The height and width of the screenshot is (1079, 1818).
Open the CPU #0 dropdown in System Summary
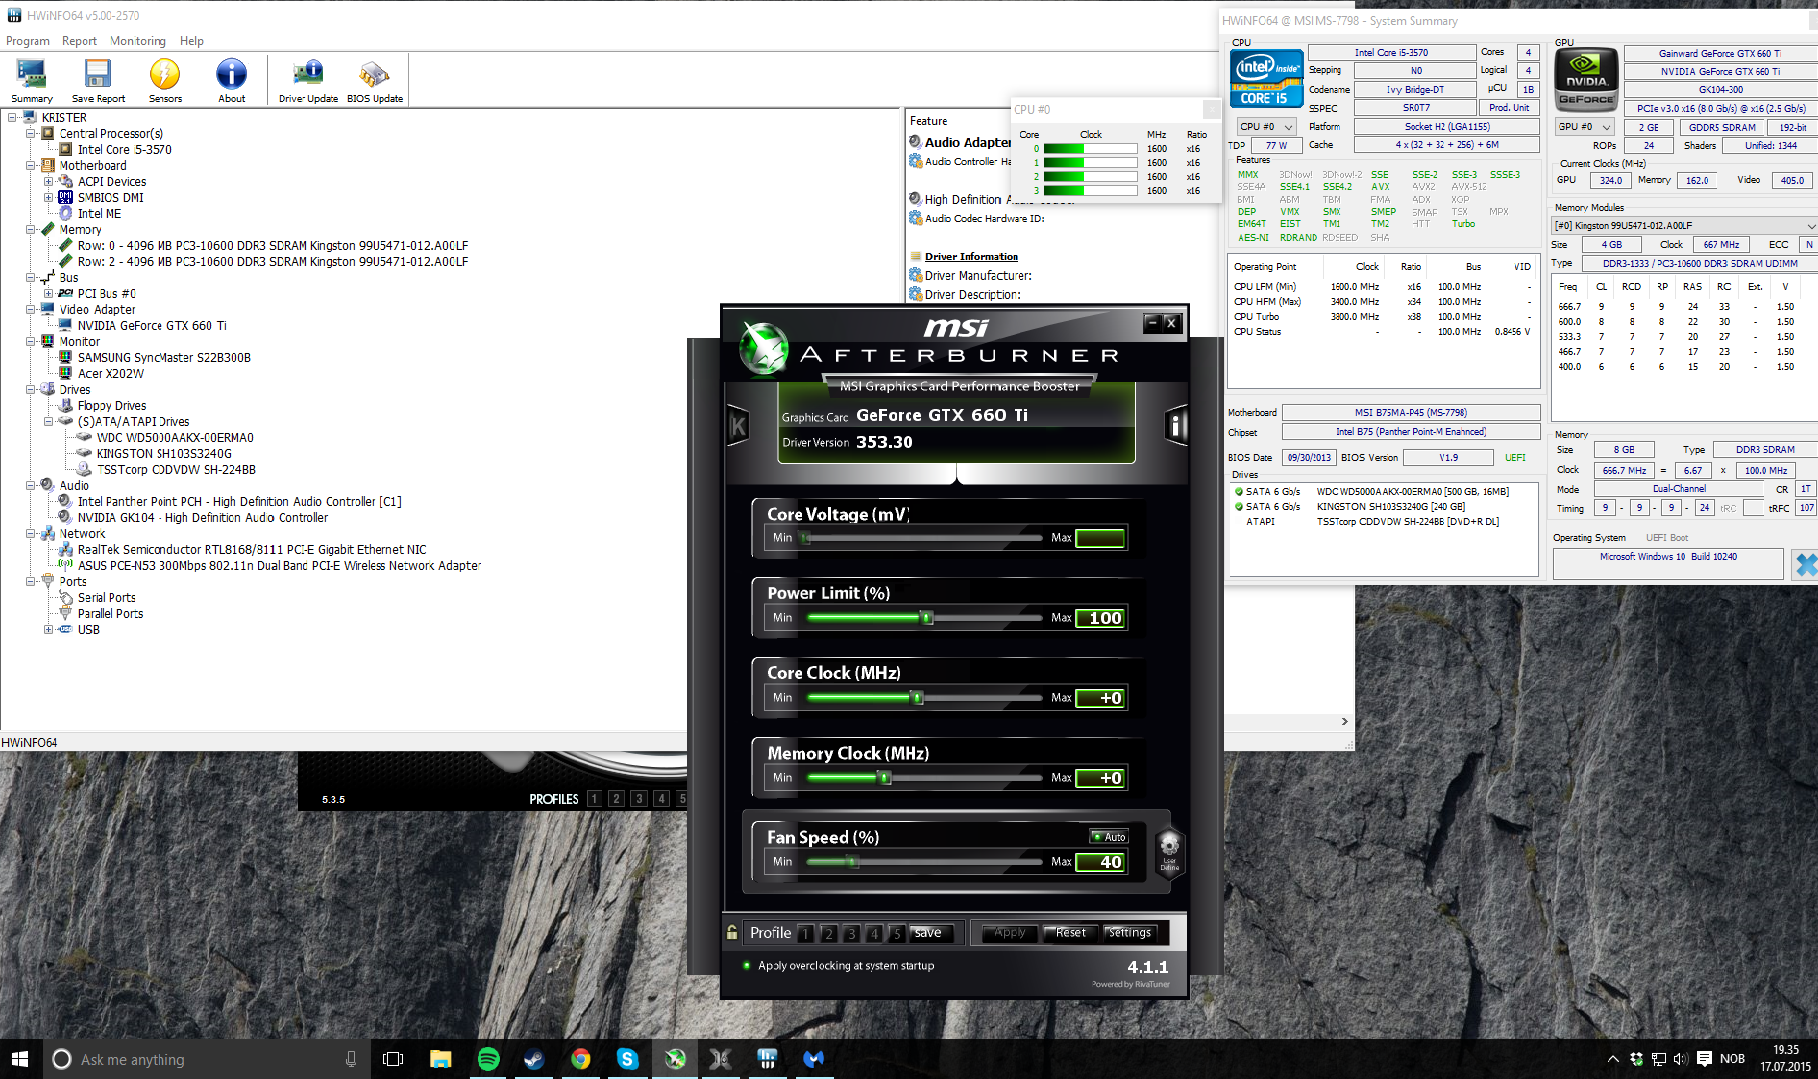pos(1266,126)
